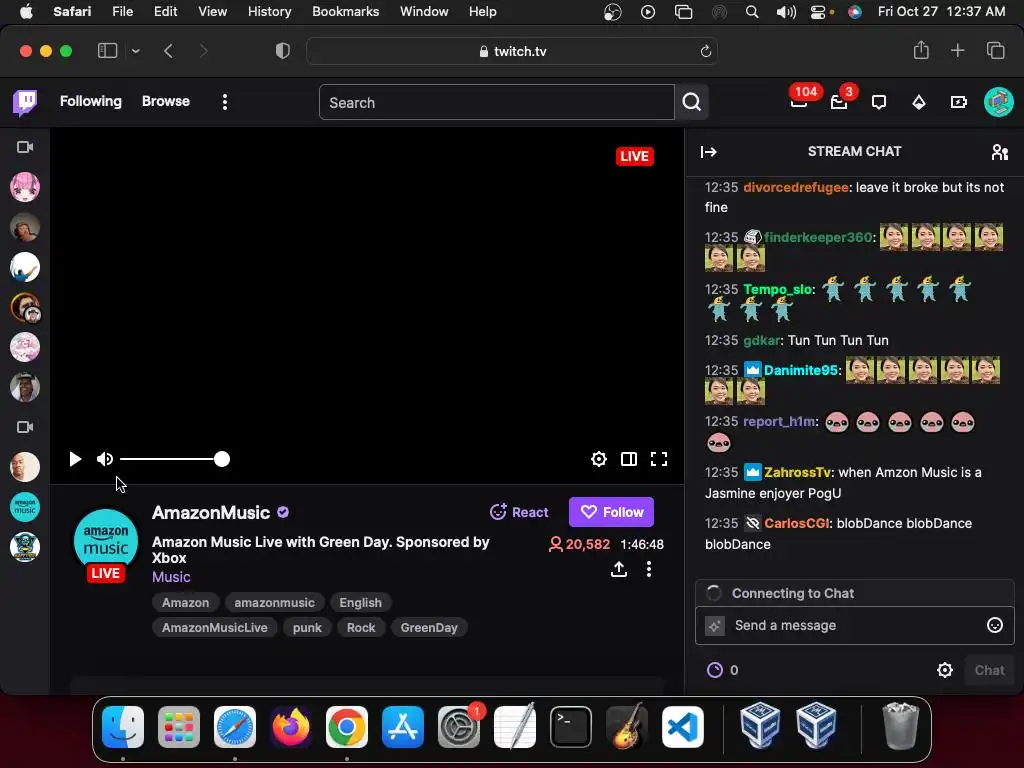The width and height of the screenshot is (1024, 768).
Task: Open the chat community users icon
Action: pyautogui.click(x=1000, y=152)
